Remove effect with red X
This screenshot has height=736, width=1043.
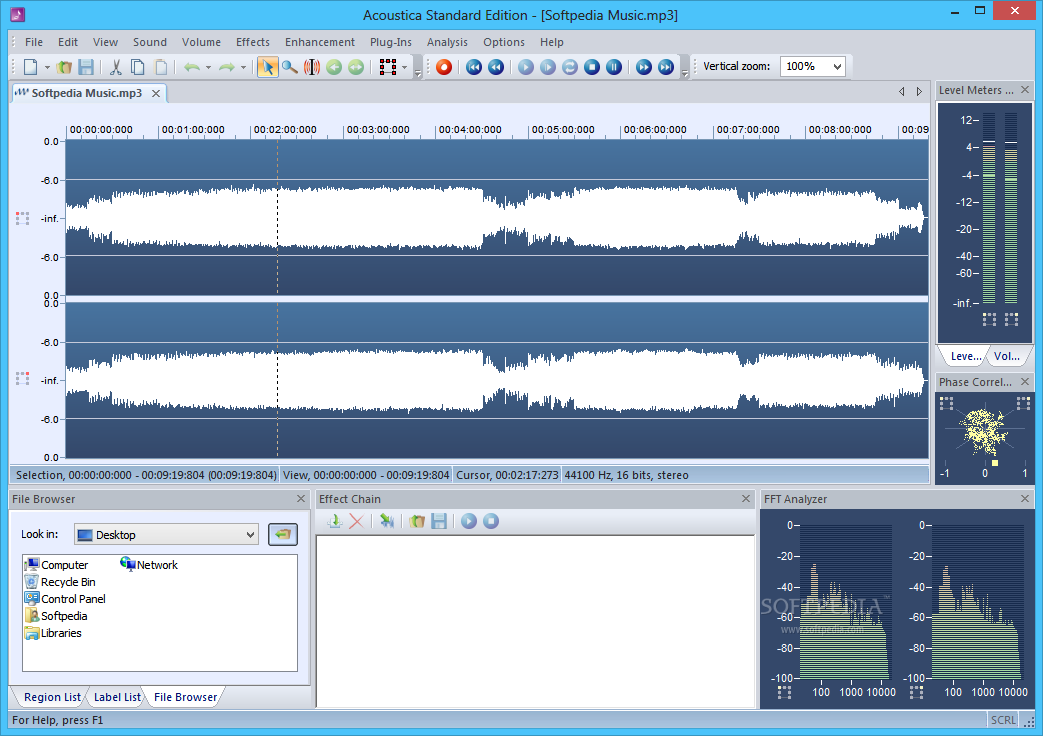pos(357,521)
